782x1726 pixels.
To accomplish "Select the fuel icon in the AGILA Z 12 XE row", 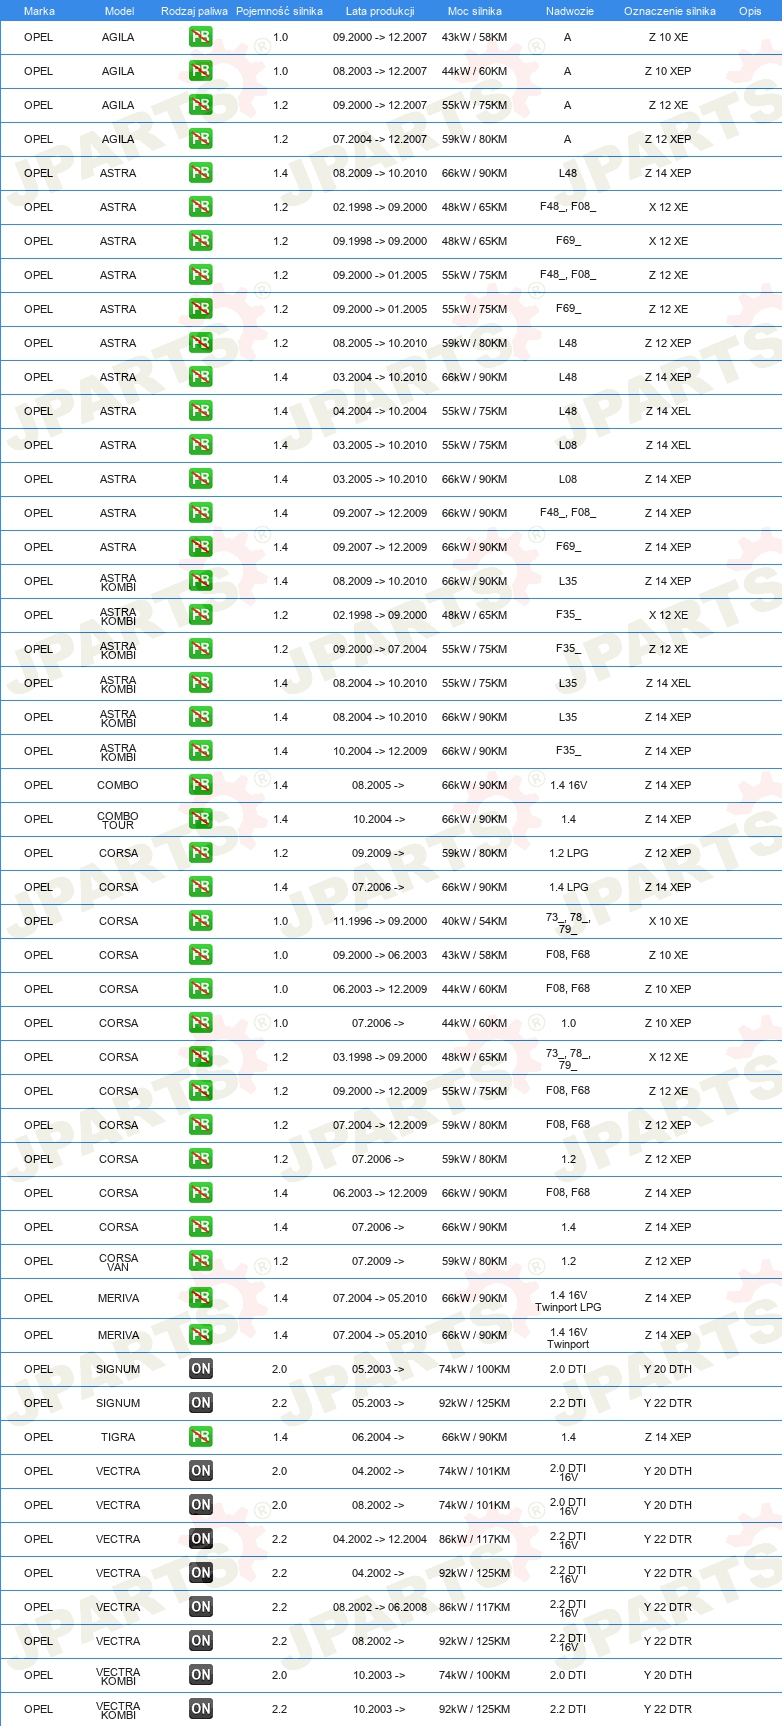I will click(201, 105).
